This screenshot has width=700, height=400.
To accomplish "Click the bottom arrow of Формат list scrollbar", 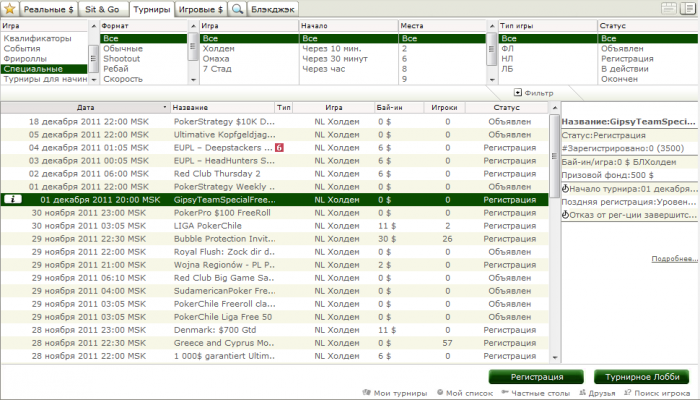I will point(193,79).
